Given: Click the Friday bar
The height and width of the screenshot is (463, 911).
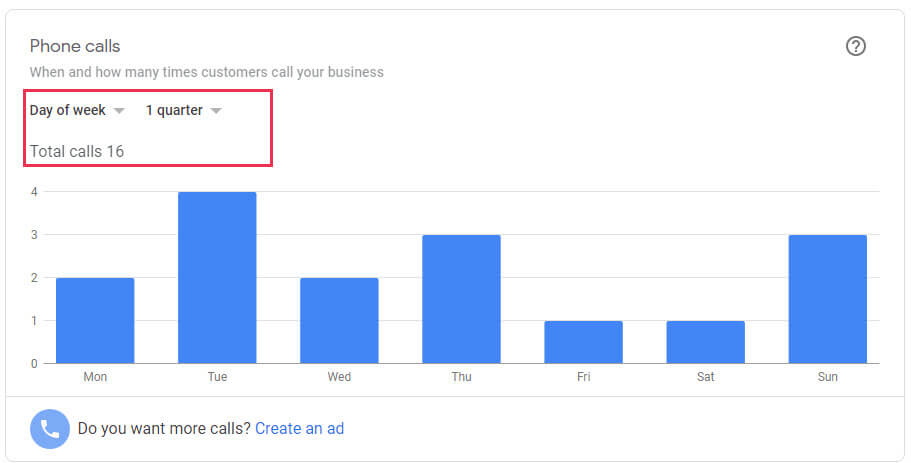Looking at the screenshot, I should coord(583,342).
